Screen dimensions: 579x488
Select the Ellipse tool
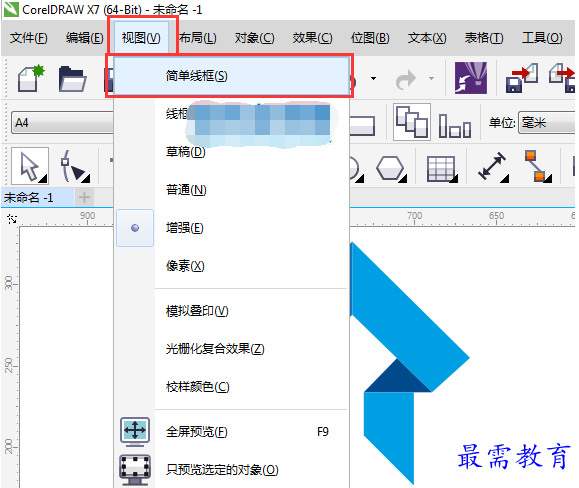(x=356, y=169)
